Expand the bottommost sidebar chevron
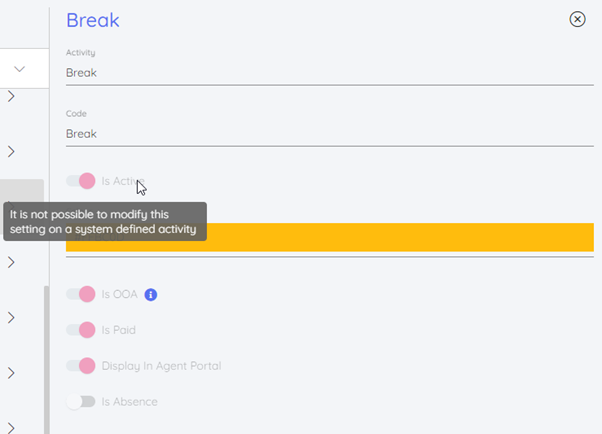 coord(11,427)
